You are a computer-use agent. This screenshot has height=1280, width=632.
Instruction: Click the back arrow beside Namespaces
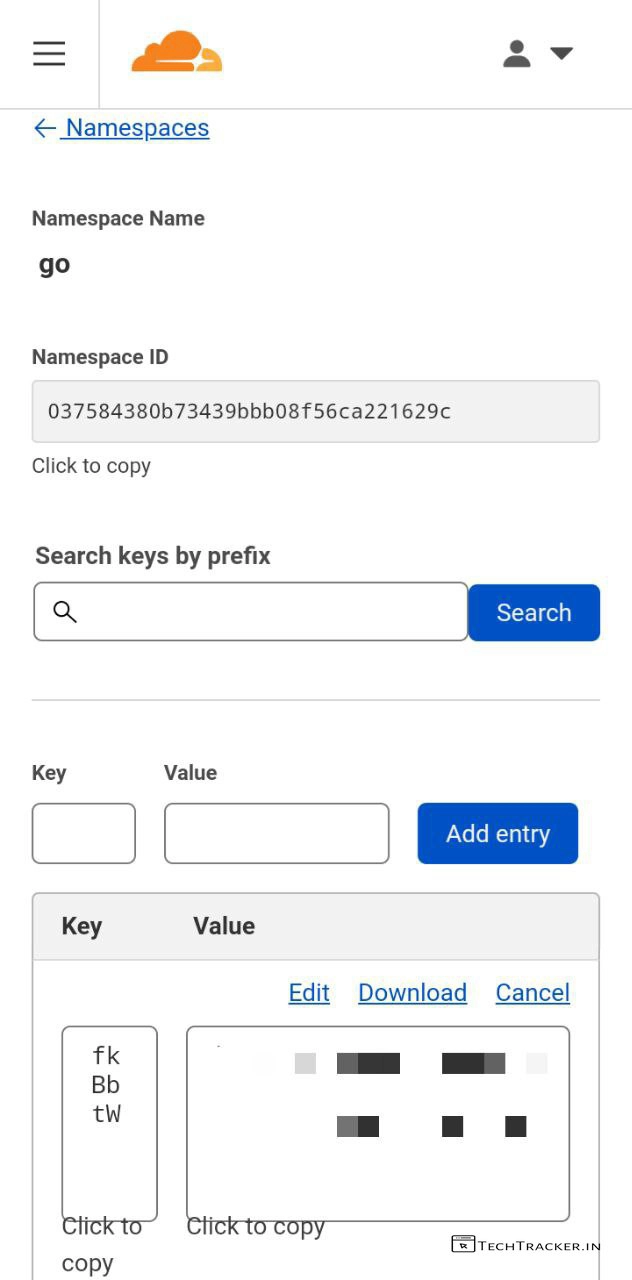(44, 128)
